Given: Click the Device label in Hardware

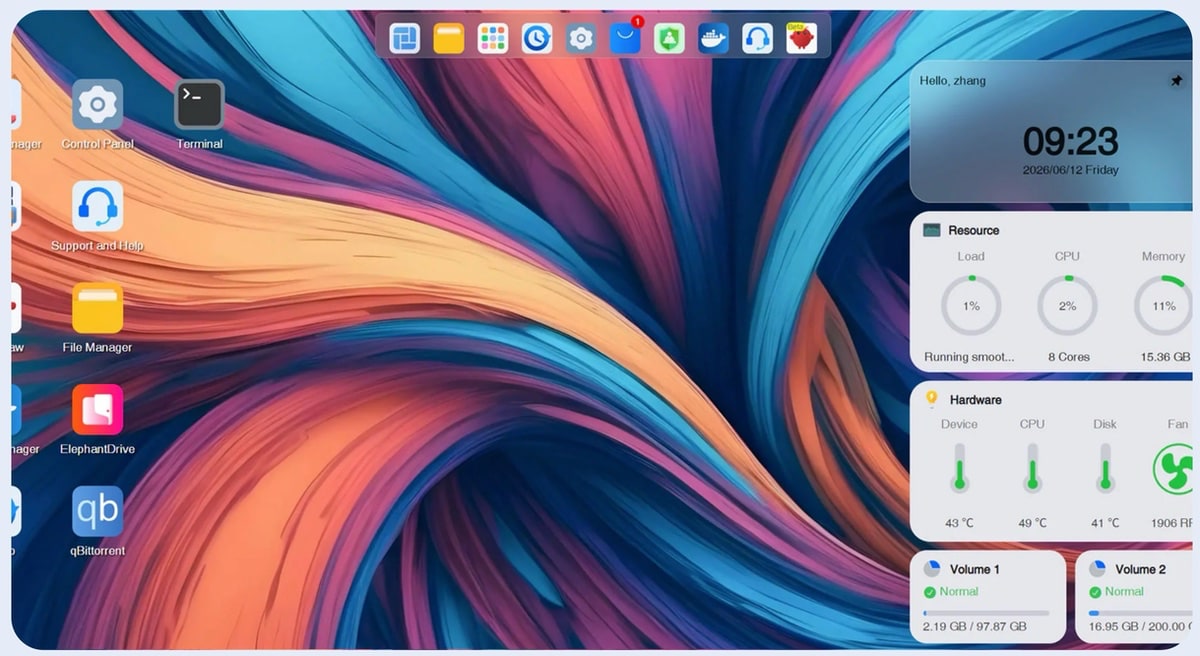Looking at the screenshot, I should pyautogui.click(x=959, y=424).
